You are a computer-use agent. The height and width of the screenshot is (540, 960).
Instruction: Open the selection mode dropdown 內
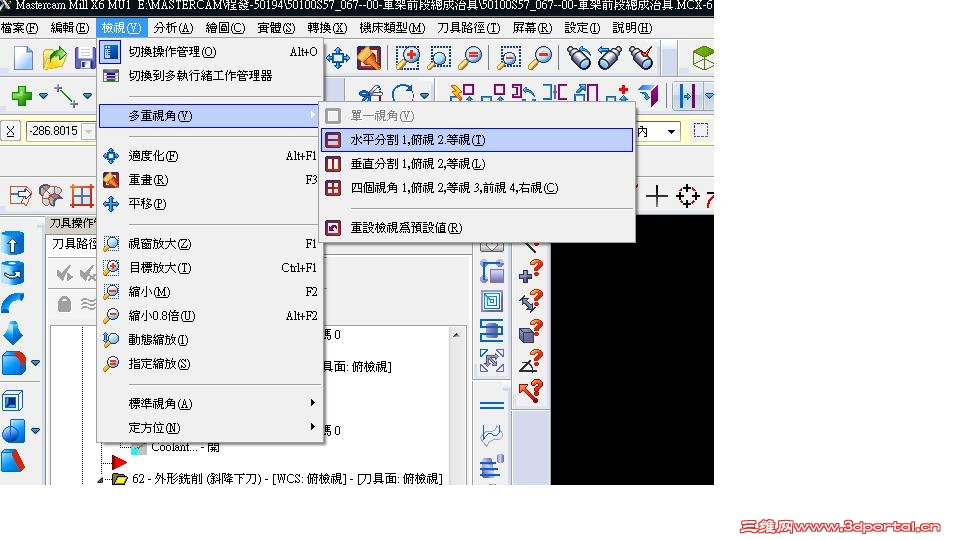[x=671, y=132]
